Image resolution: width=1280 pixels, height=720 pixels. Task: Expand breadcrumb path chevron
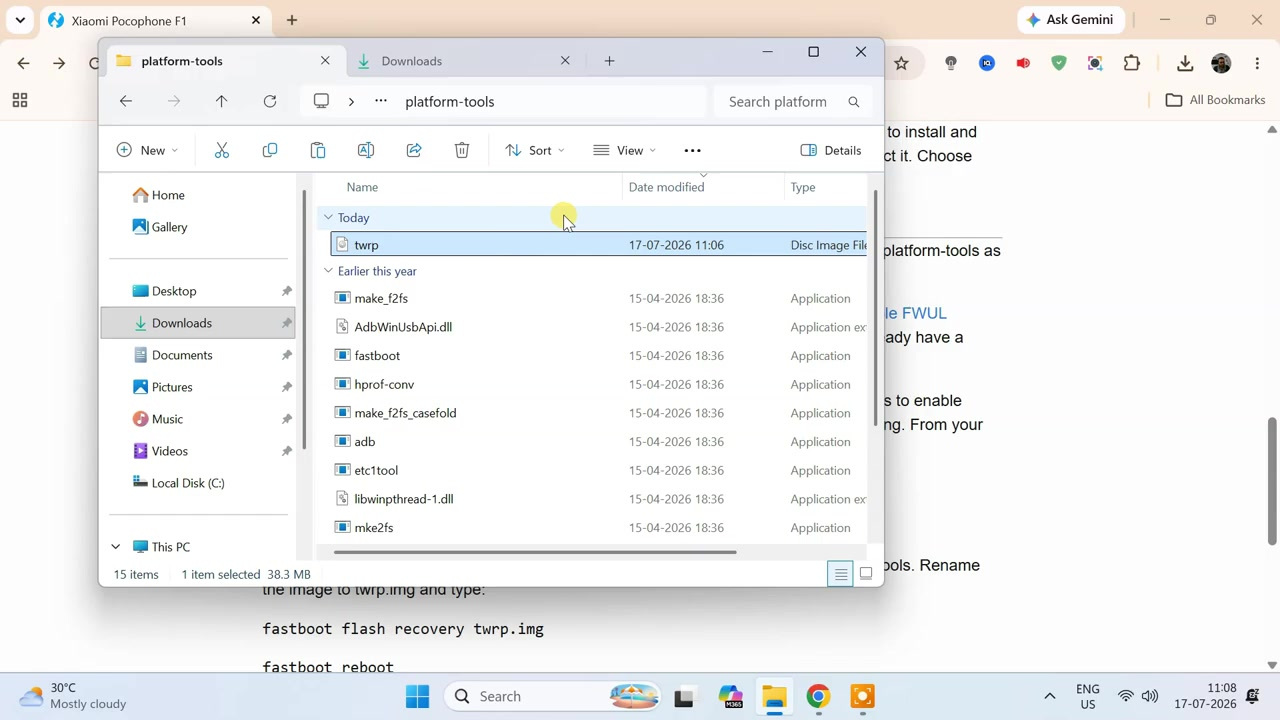point(351,101)
